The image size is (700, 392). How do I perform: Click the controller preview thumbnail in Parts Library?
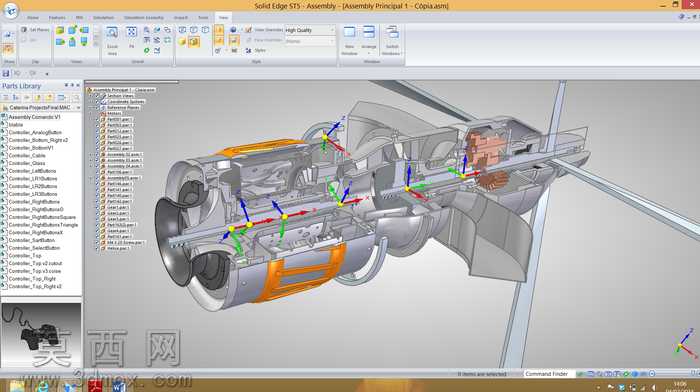(x=41, y=335)
